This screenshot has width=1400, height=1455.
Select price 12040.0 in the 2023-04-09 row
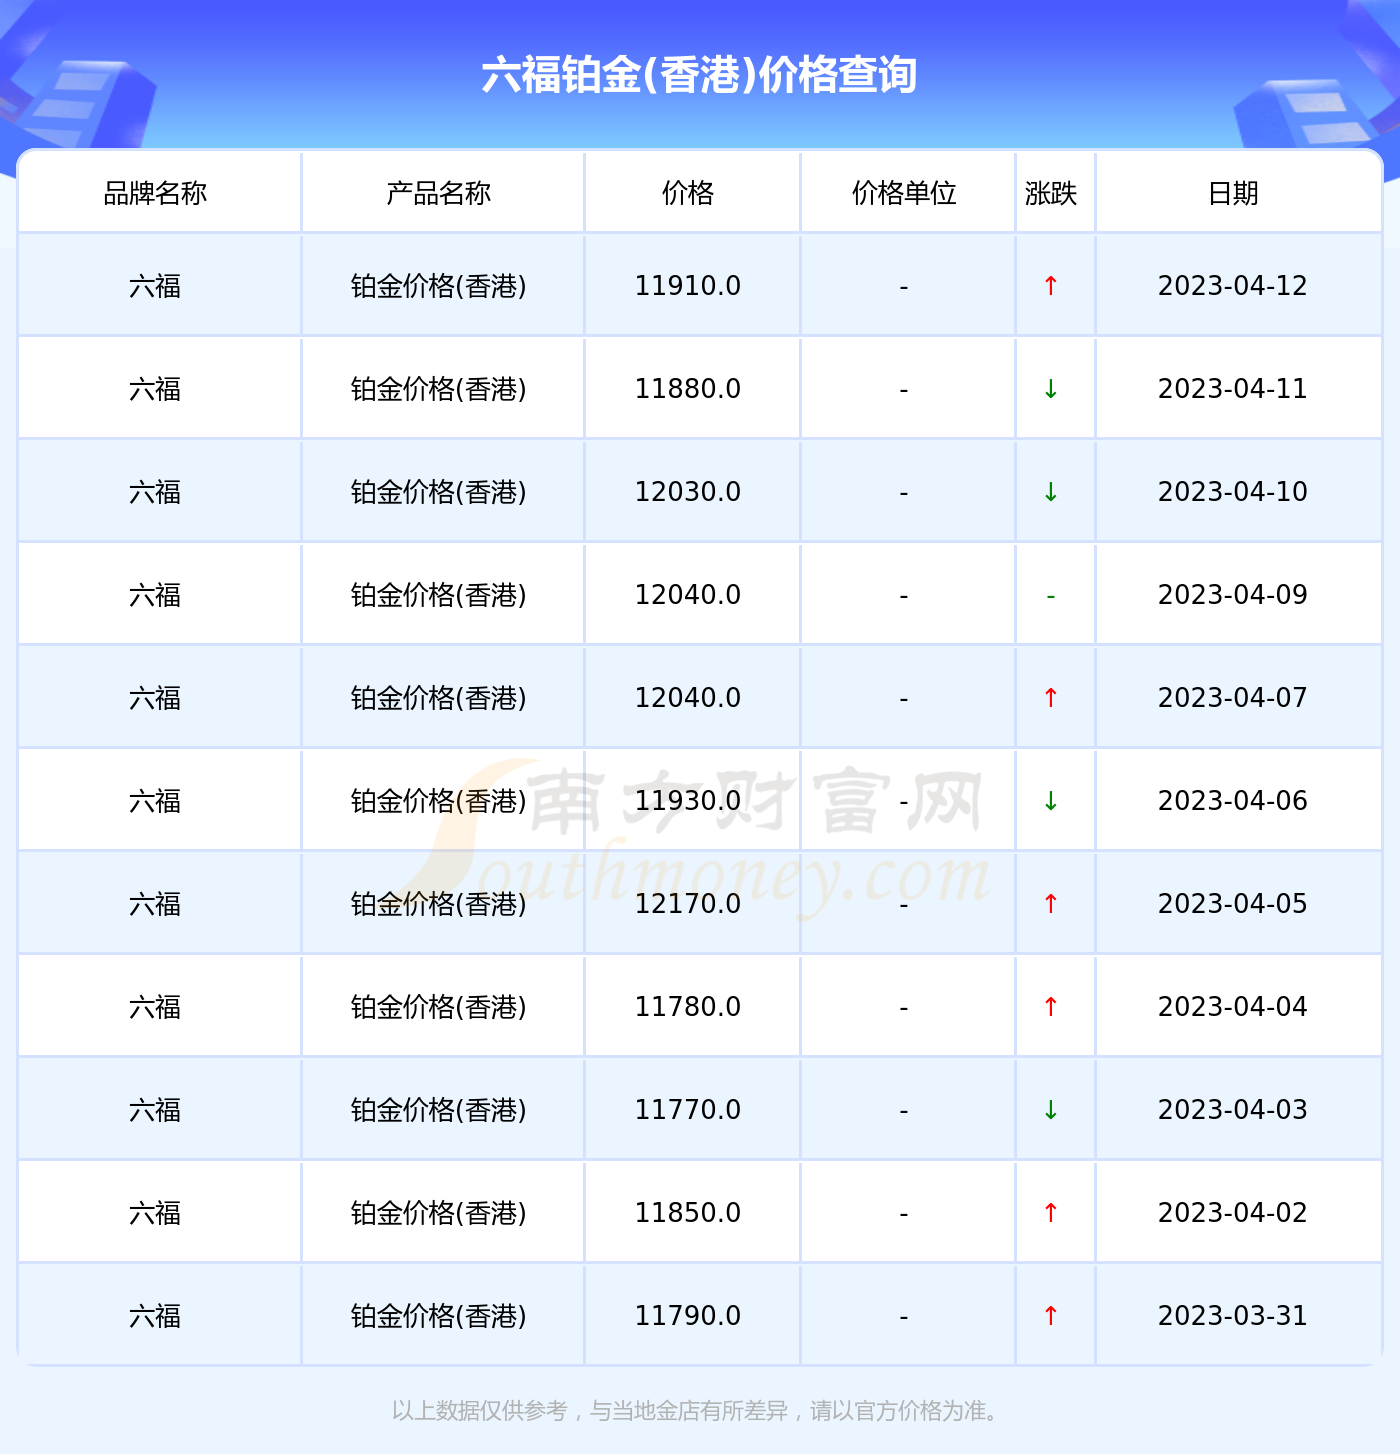[x=688, y=595]
